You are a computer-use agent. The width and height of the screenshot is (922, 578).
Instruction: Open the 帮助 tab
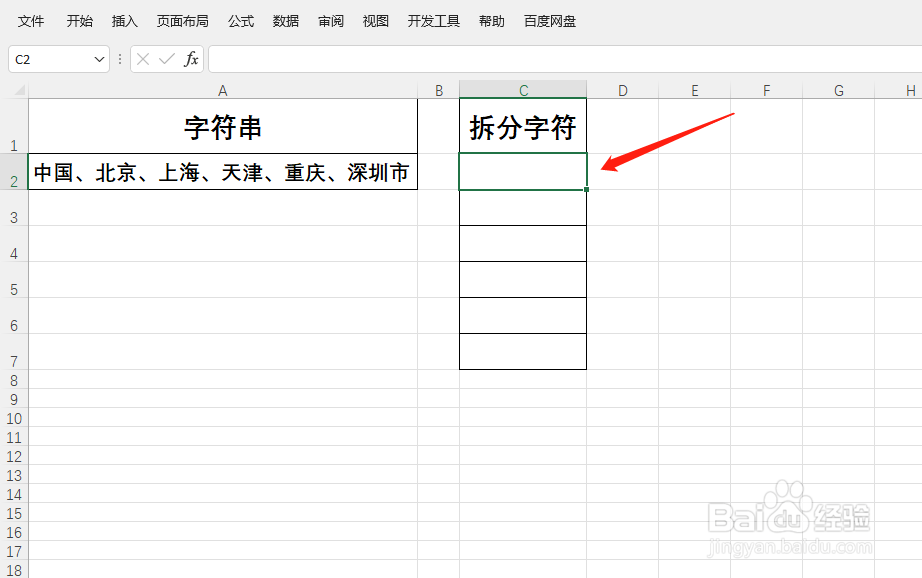(492, 21)
